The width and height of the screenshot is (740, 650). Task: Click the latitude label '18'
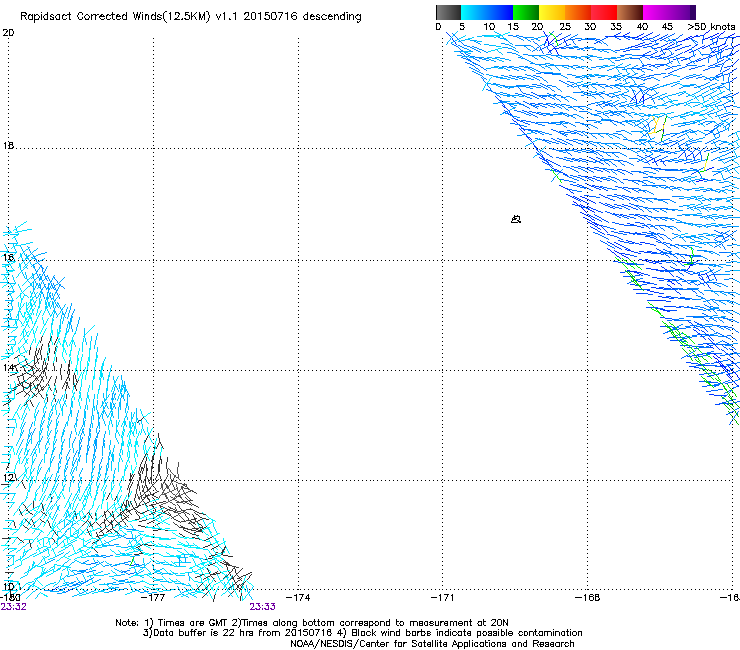8,145
